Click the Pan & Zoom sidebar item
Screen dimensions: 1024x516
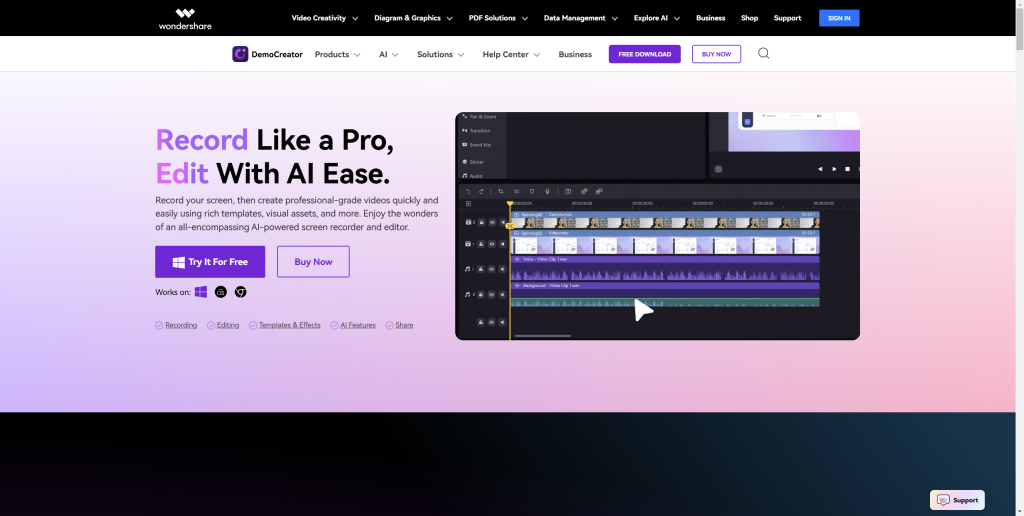click(479, 116)
